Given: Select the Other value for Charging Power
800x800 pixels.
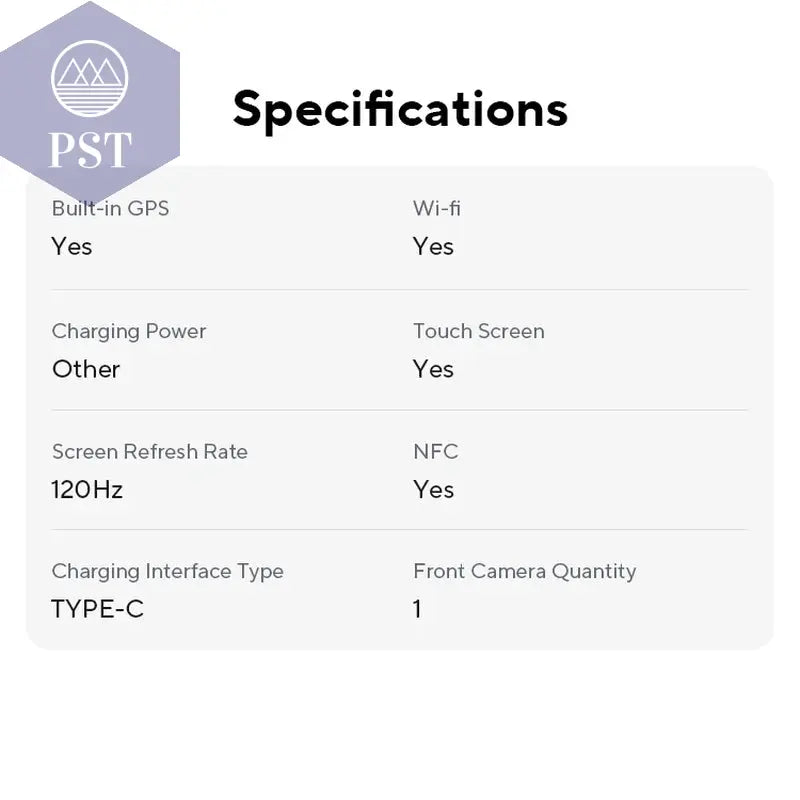Looking at the screenshot, I should pyautogui.click(x=86, y=369).
